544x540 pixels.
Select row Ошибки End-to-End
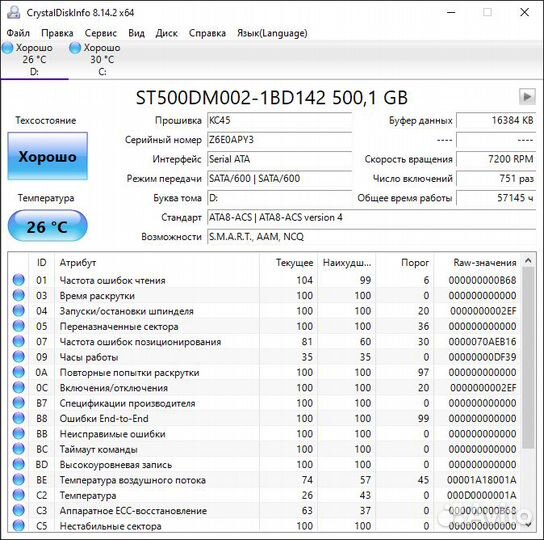tap(265, 418)
